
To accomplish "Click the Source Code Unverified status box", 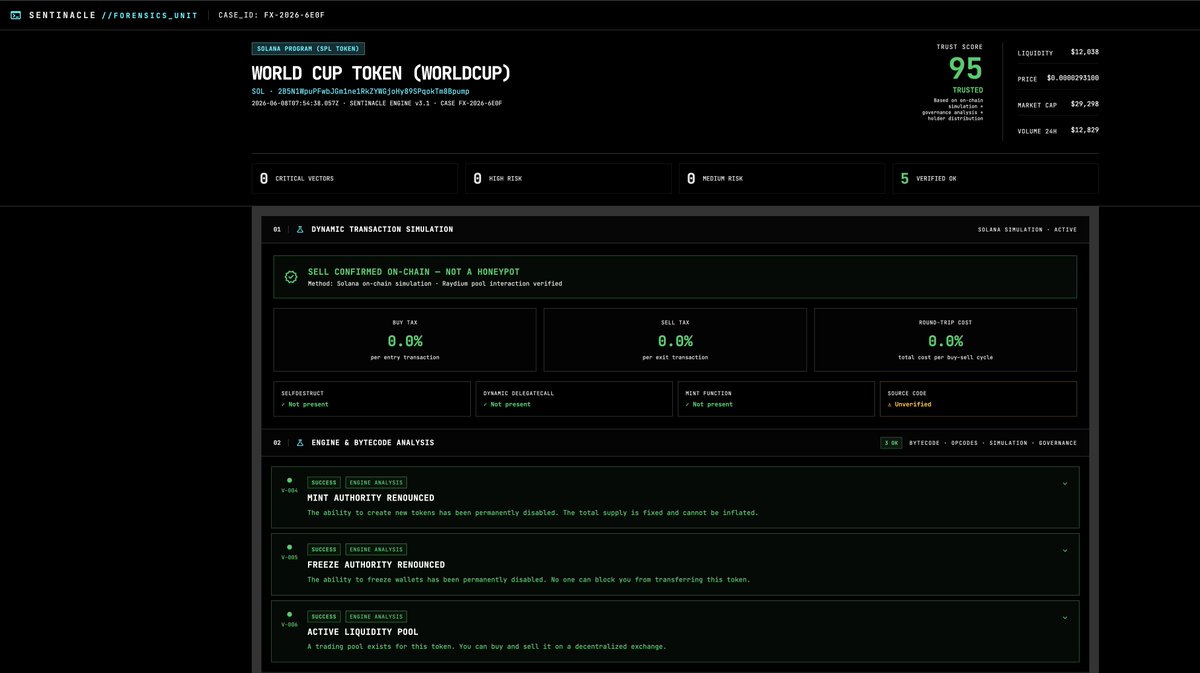I will point(978,398).
